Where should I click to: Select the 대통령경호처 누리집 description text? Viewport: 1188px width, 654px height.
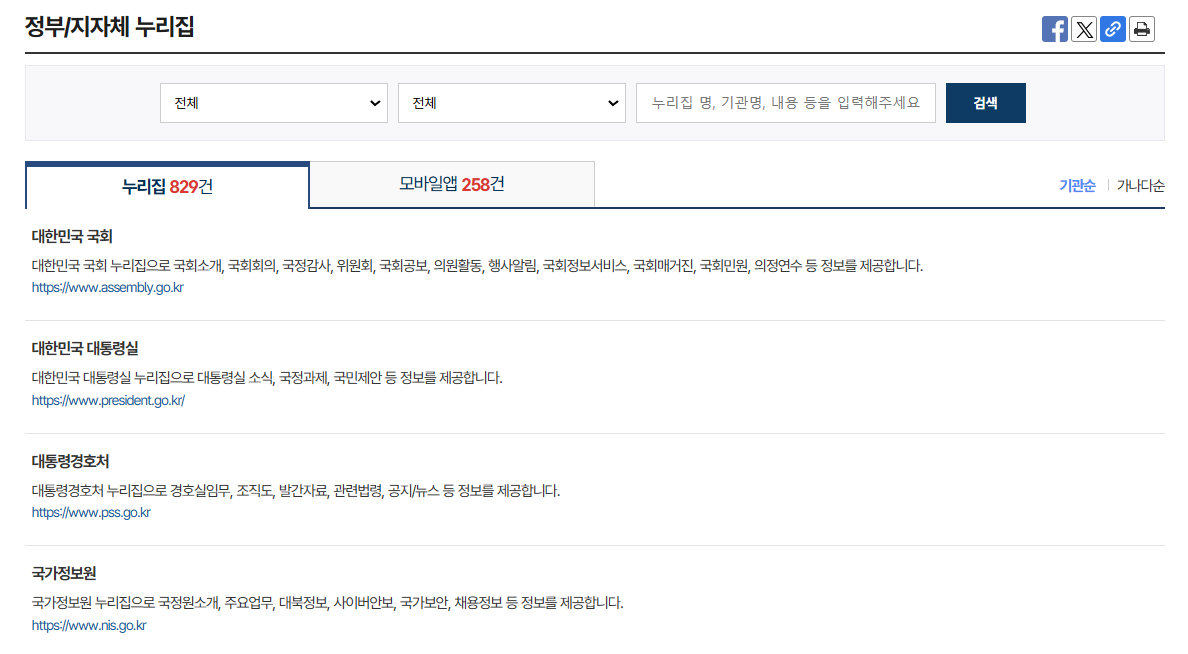(x=295, y=491)
